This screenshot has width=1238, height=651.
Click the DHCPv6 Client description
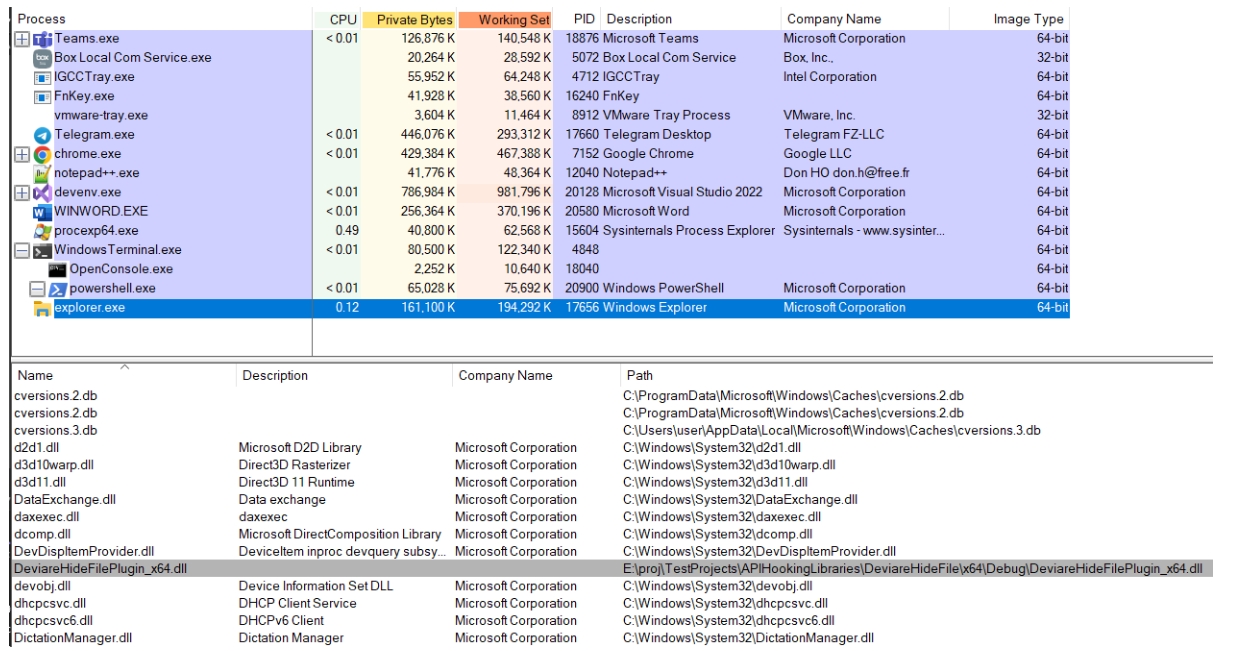click(x=280, y=620)
